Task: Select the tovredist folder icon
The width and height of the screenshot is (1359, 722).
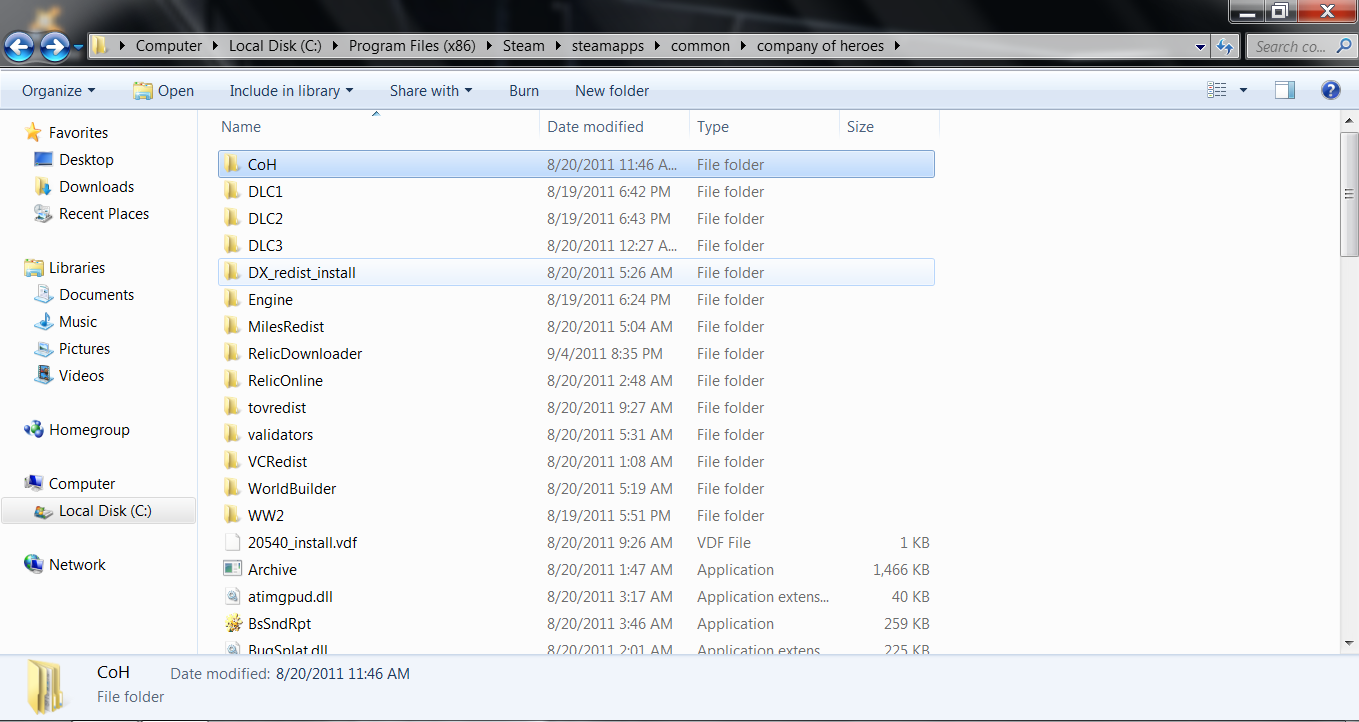Action: pyautogui.click(x=232, y=407)
